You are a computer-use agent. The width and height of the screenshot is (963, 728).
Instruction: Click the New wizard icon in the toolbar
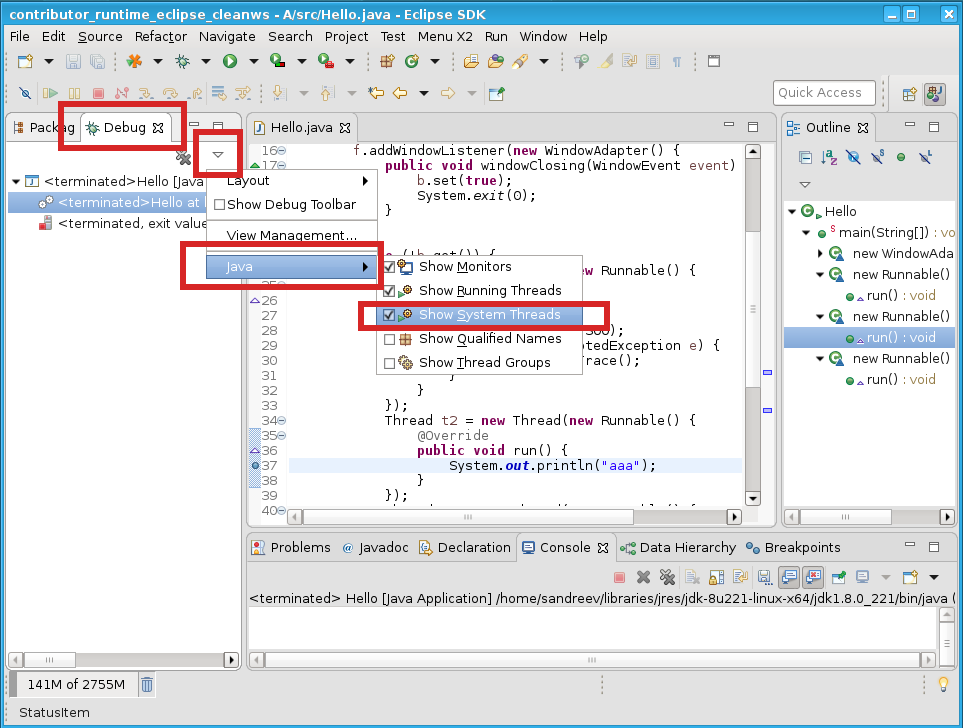pyautogui.click(x=26, y=61)
